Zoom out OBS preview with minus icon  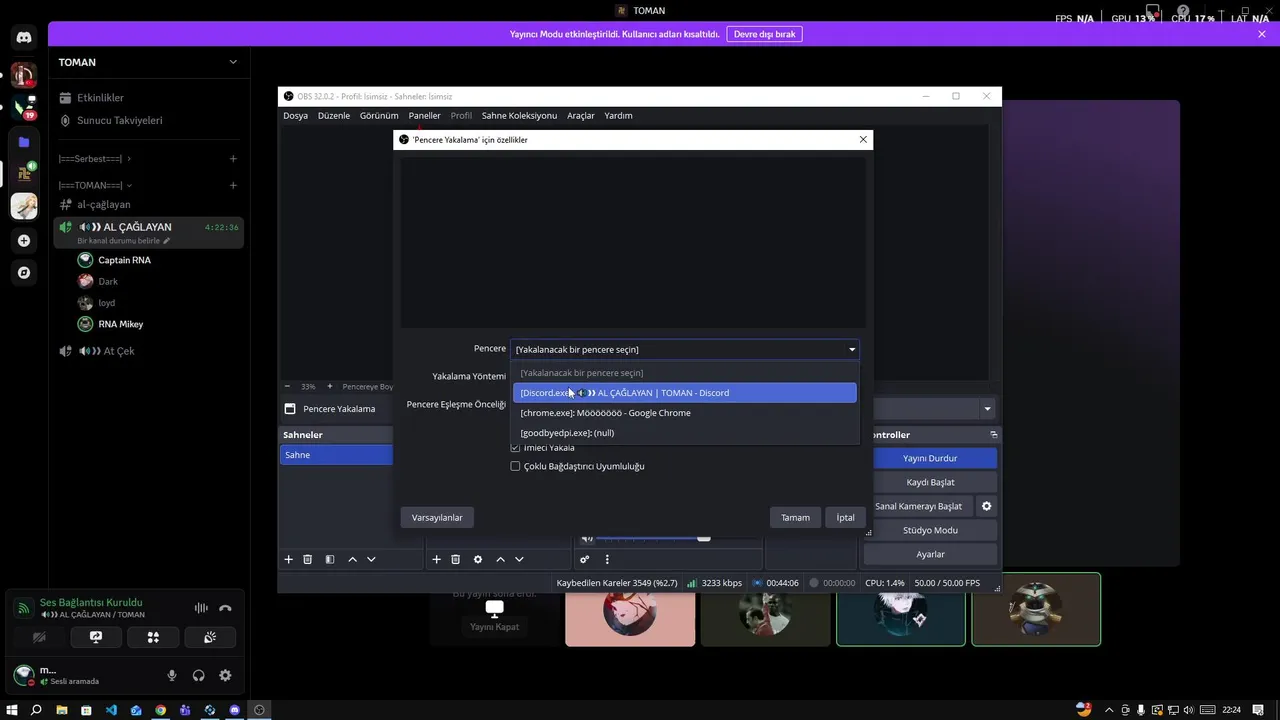coord(287,386)
